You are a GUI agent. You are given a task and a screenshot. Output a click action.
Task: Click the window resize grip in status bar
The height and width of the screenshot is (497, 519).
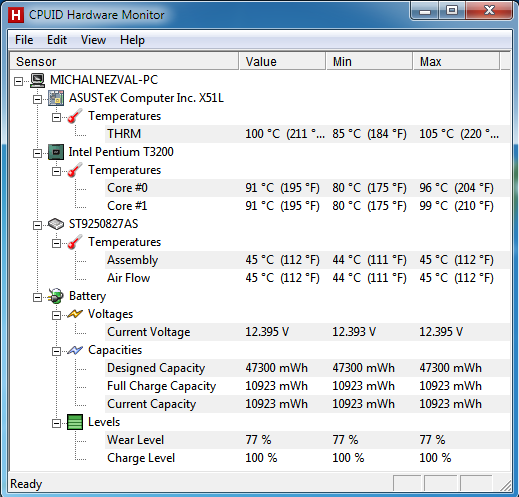point(505,485)
